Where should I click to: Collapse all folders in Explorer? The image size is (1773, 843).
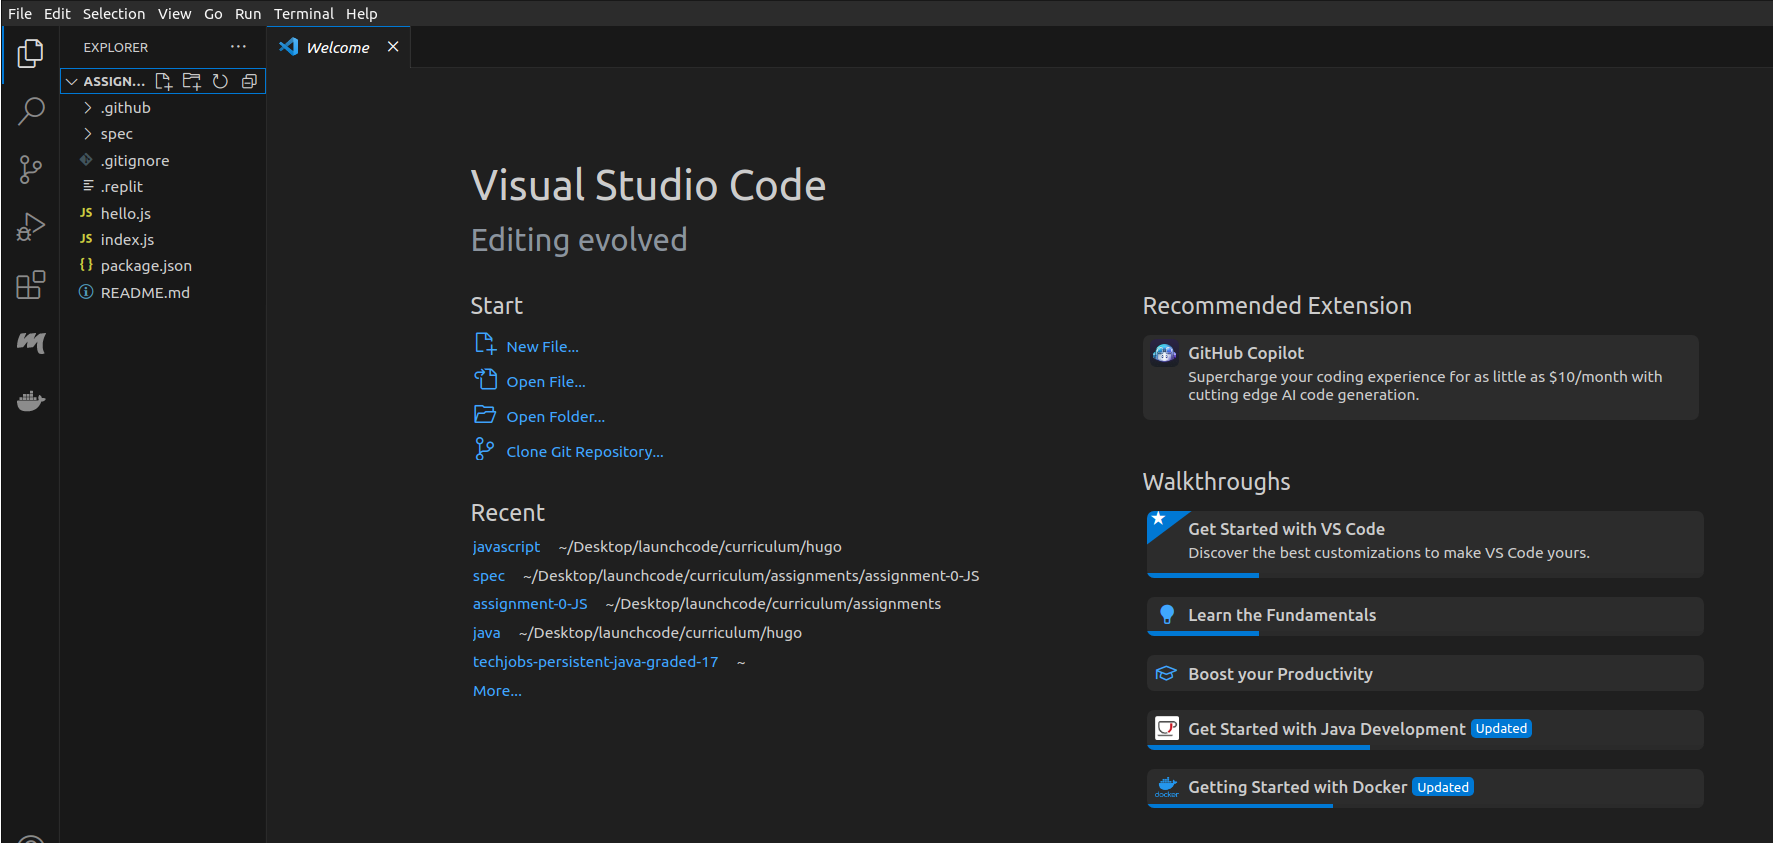(x=249, y=81)
